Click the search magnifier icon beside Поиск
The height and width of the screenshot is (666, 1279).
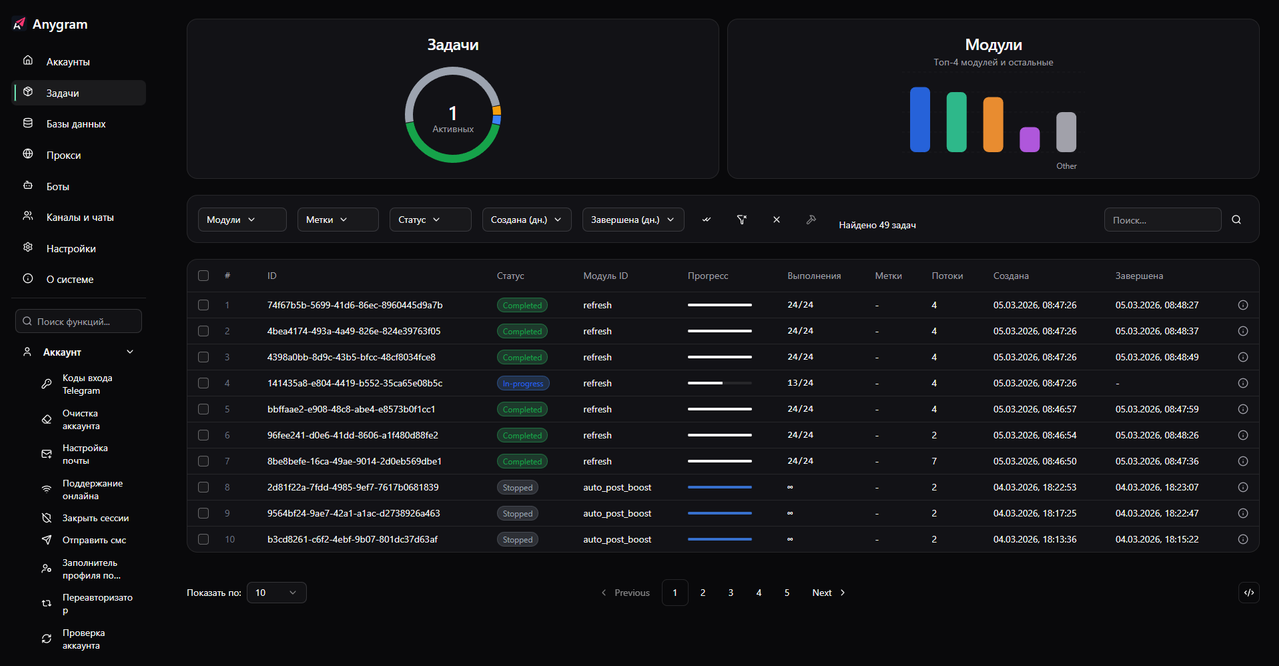1237,220
